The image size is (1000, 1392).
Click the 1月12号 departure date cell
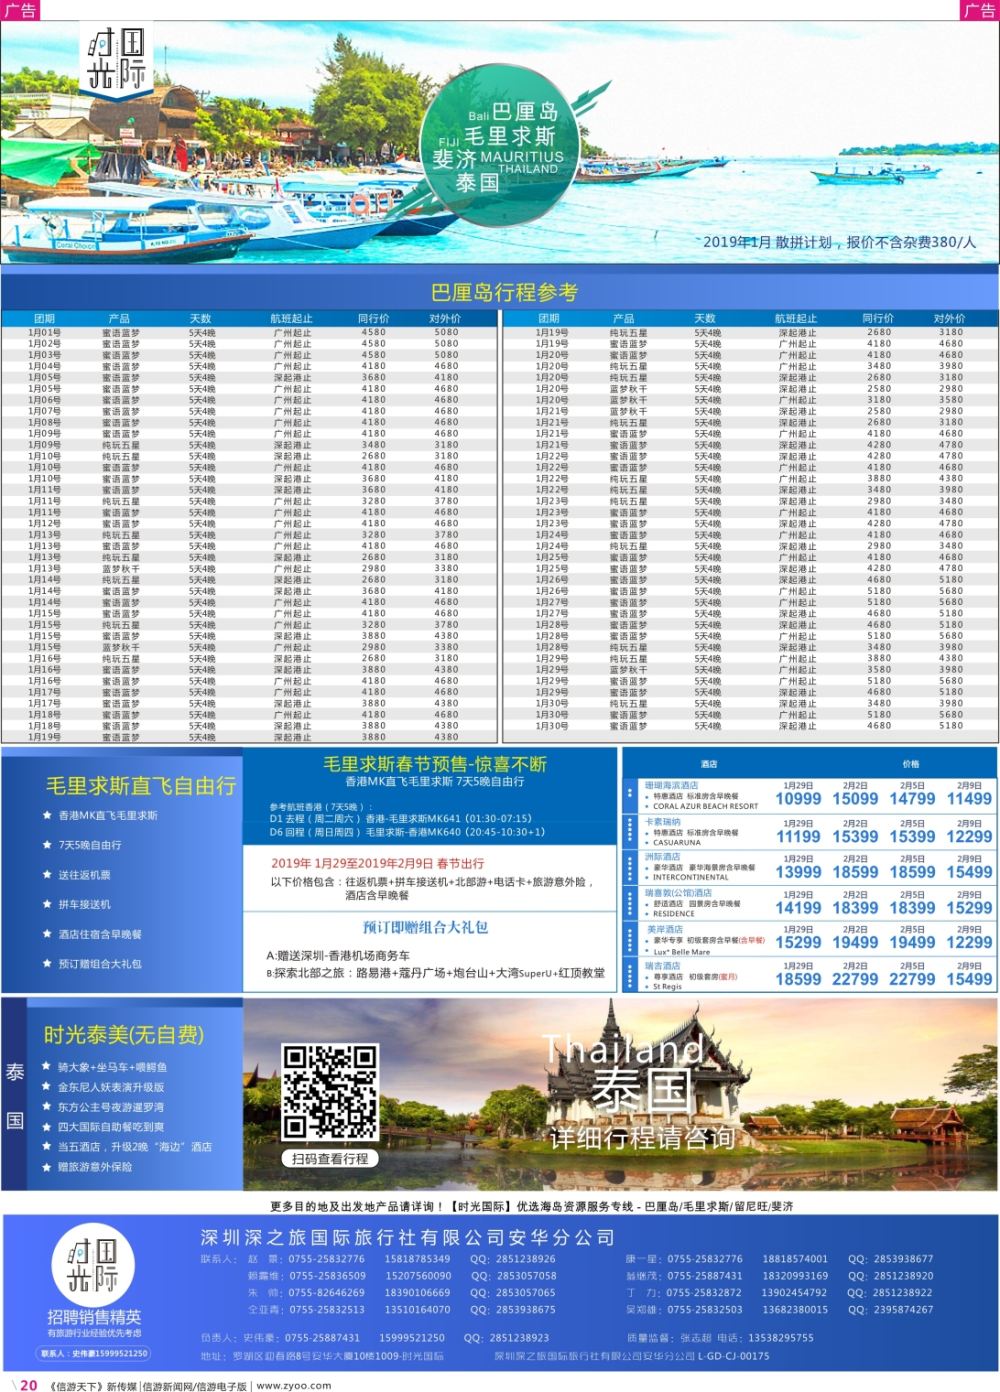click(45, 523)
